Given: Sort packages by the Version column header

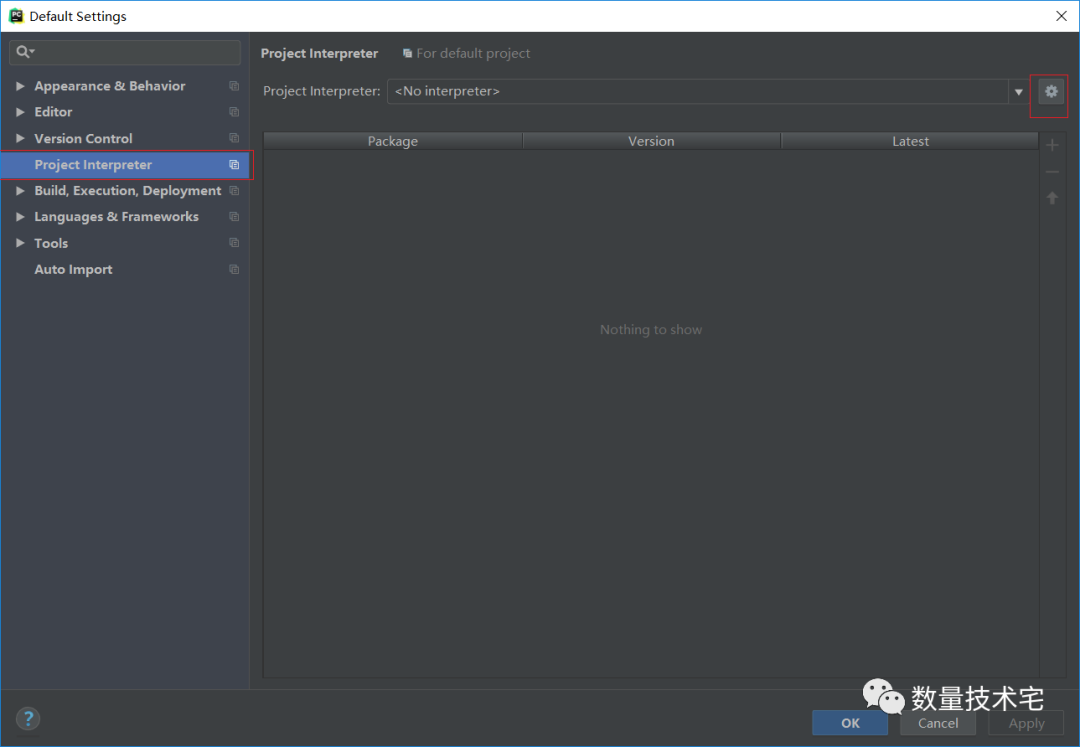Looking at the screenshot, I should pyautogui.click(x=651, y=141).
